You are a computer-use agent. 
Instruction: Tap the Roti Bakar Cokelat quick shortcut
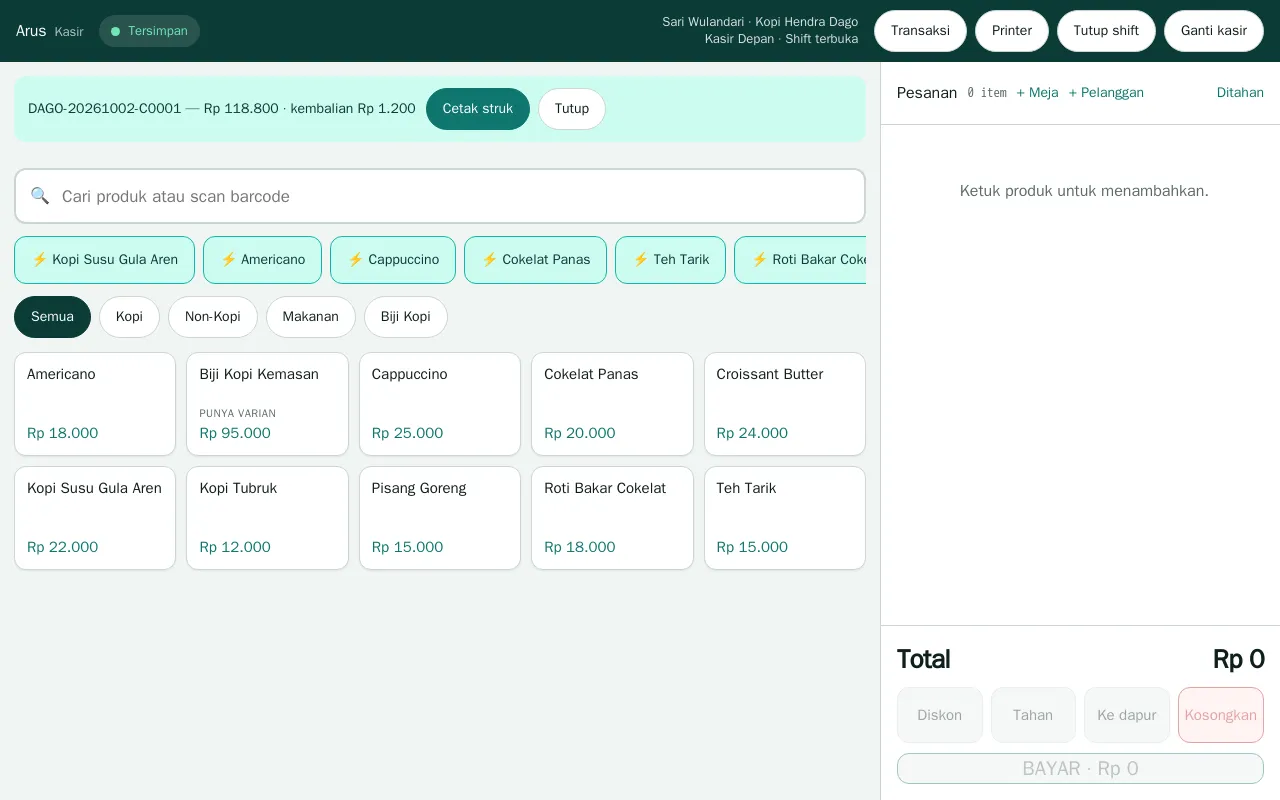[800, 260]
